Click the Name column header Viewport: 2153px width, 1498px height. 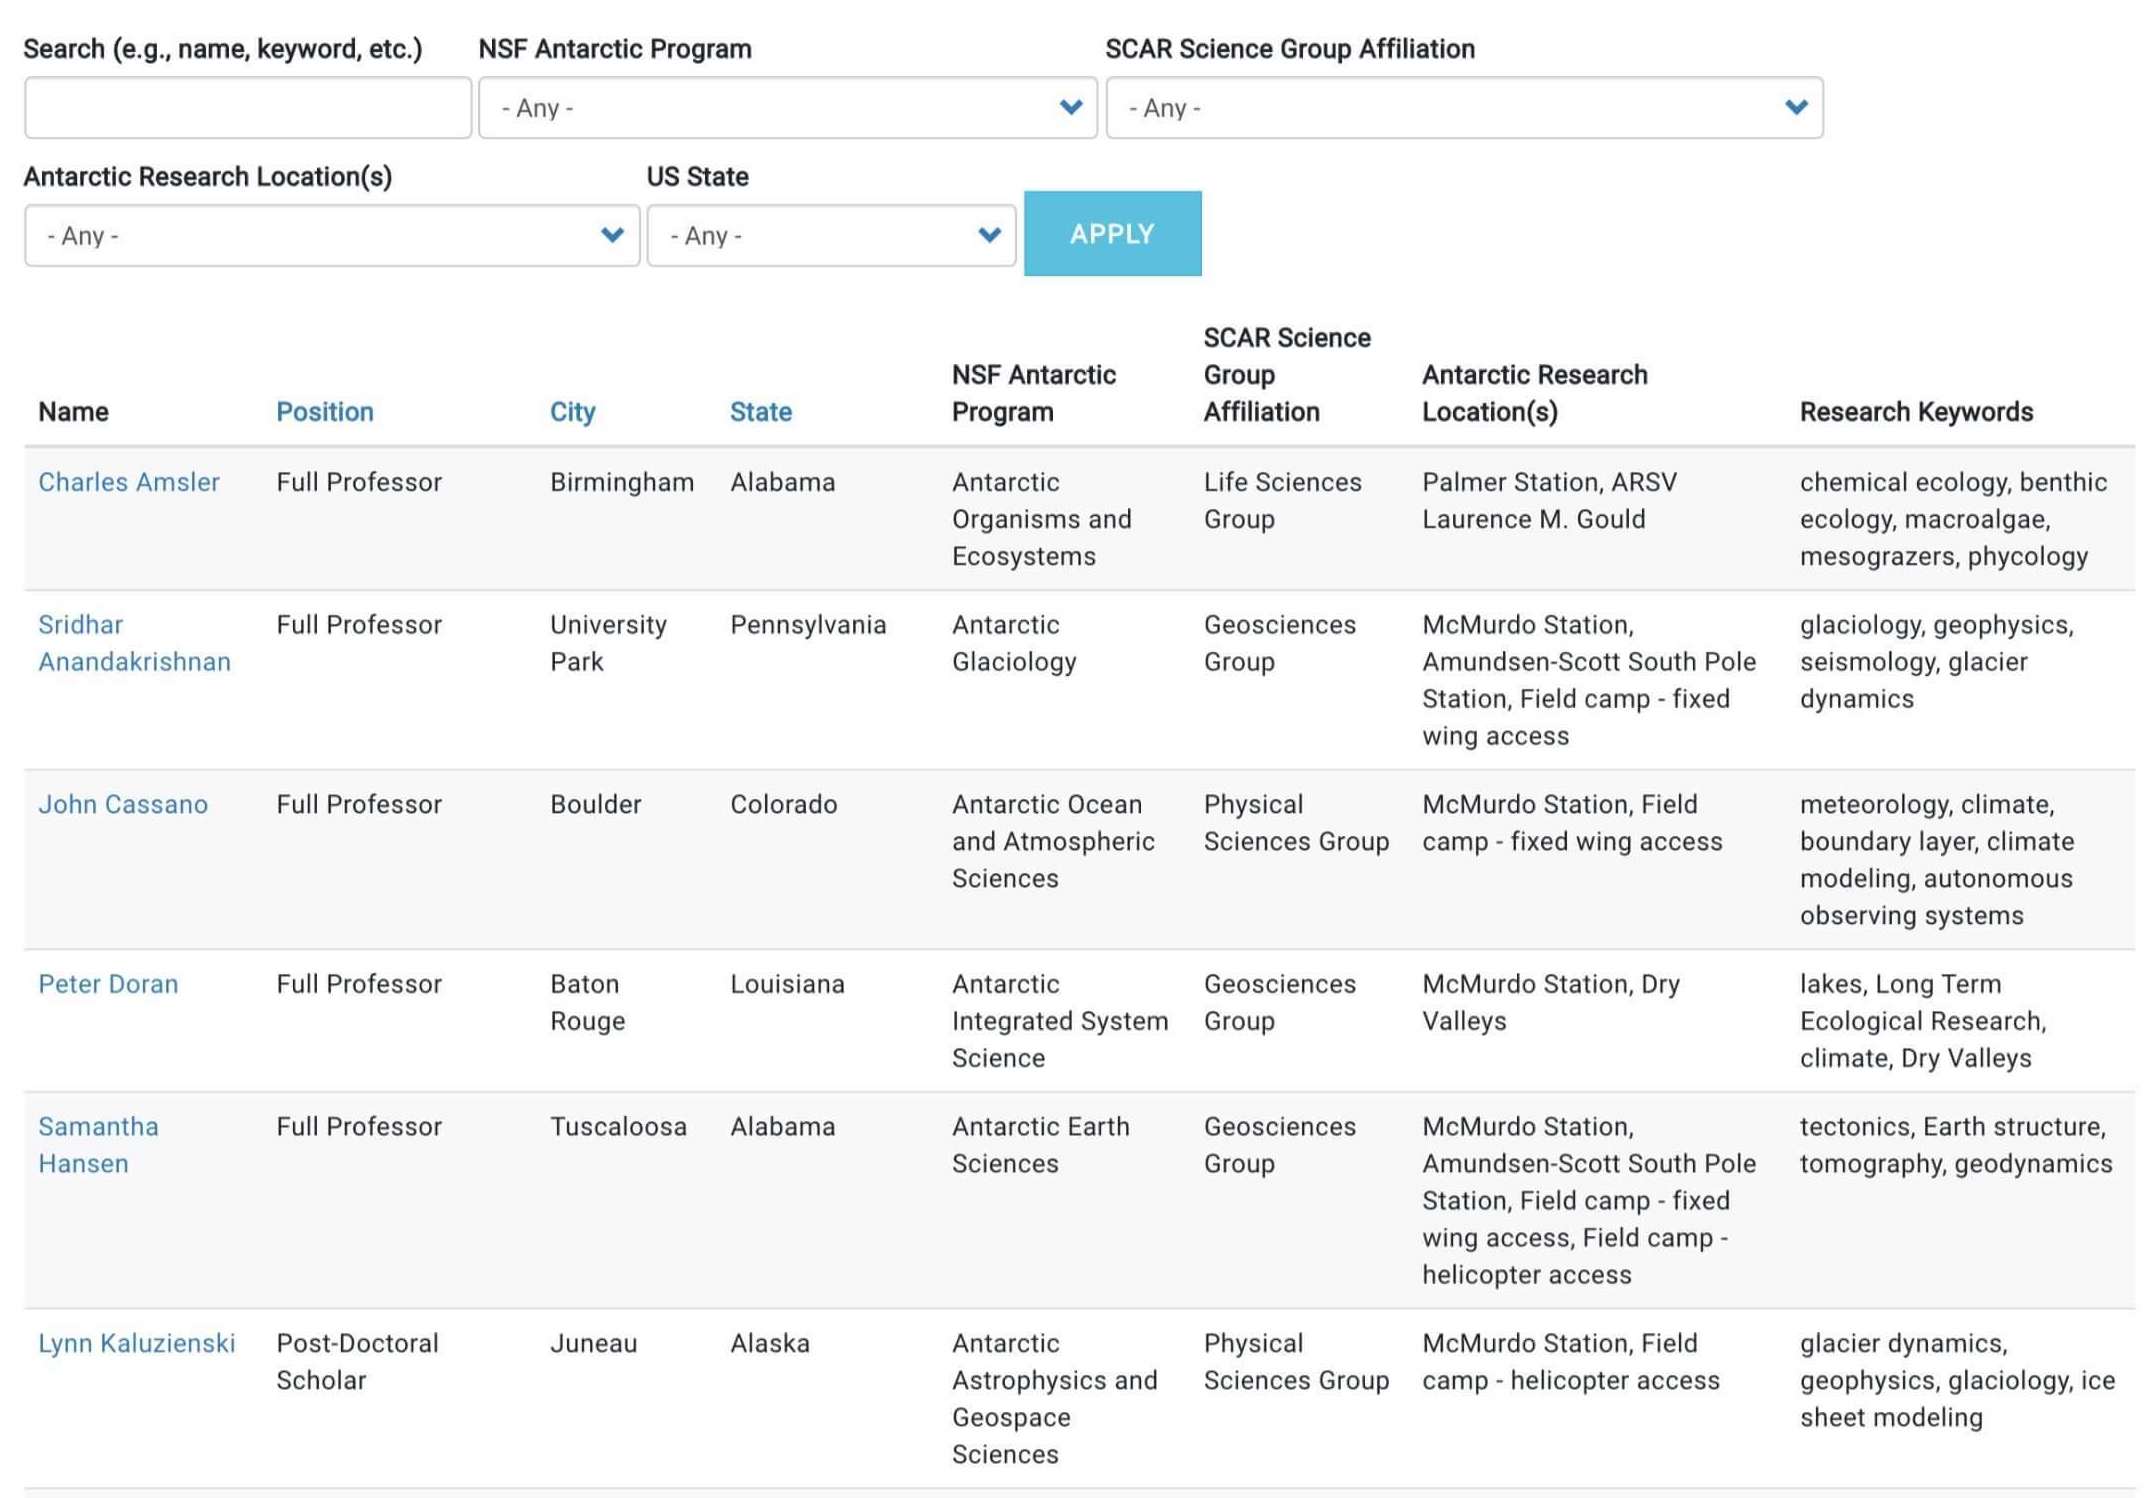(73, 412)
